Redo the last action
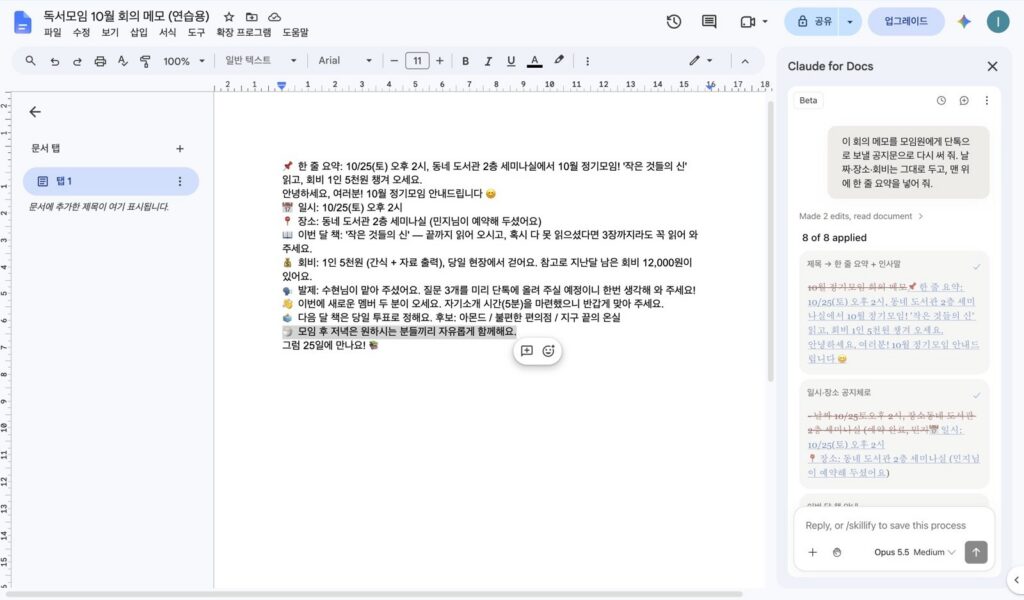1024x600 pixels. click(77, 61)
